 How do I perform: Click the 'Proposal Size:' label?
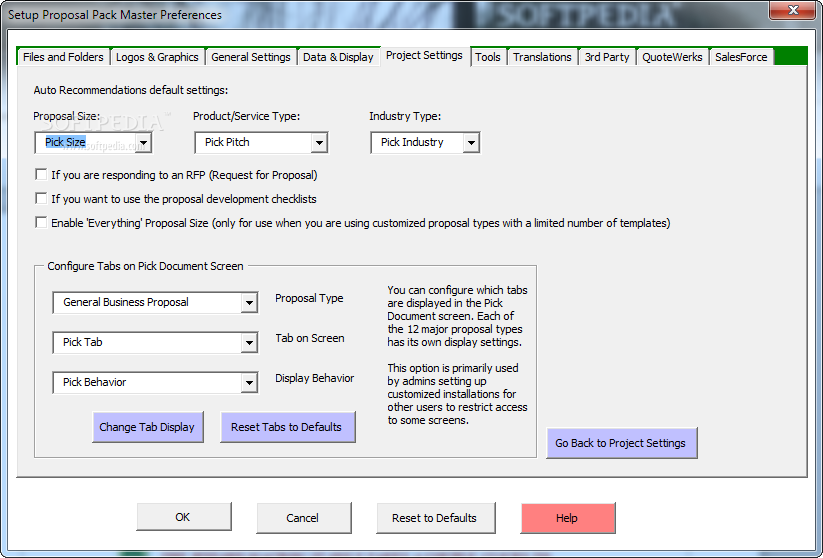[x=67, y=116]
